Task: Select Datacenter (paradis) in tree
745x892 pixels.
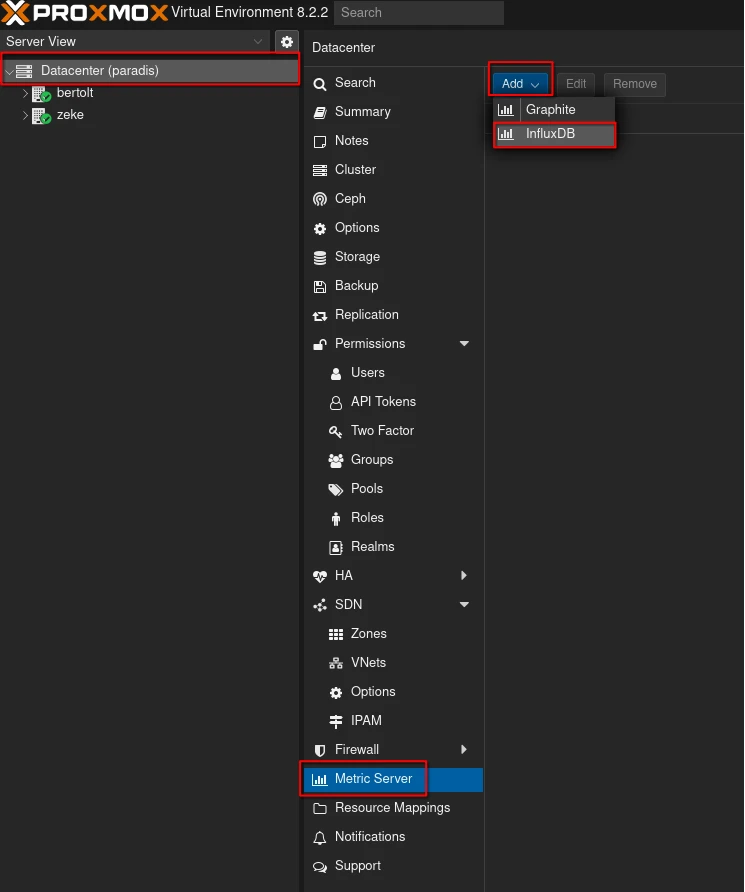Action: (x=99, y=71)
